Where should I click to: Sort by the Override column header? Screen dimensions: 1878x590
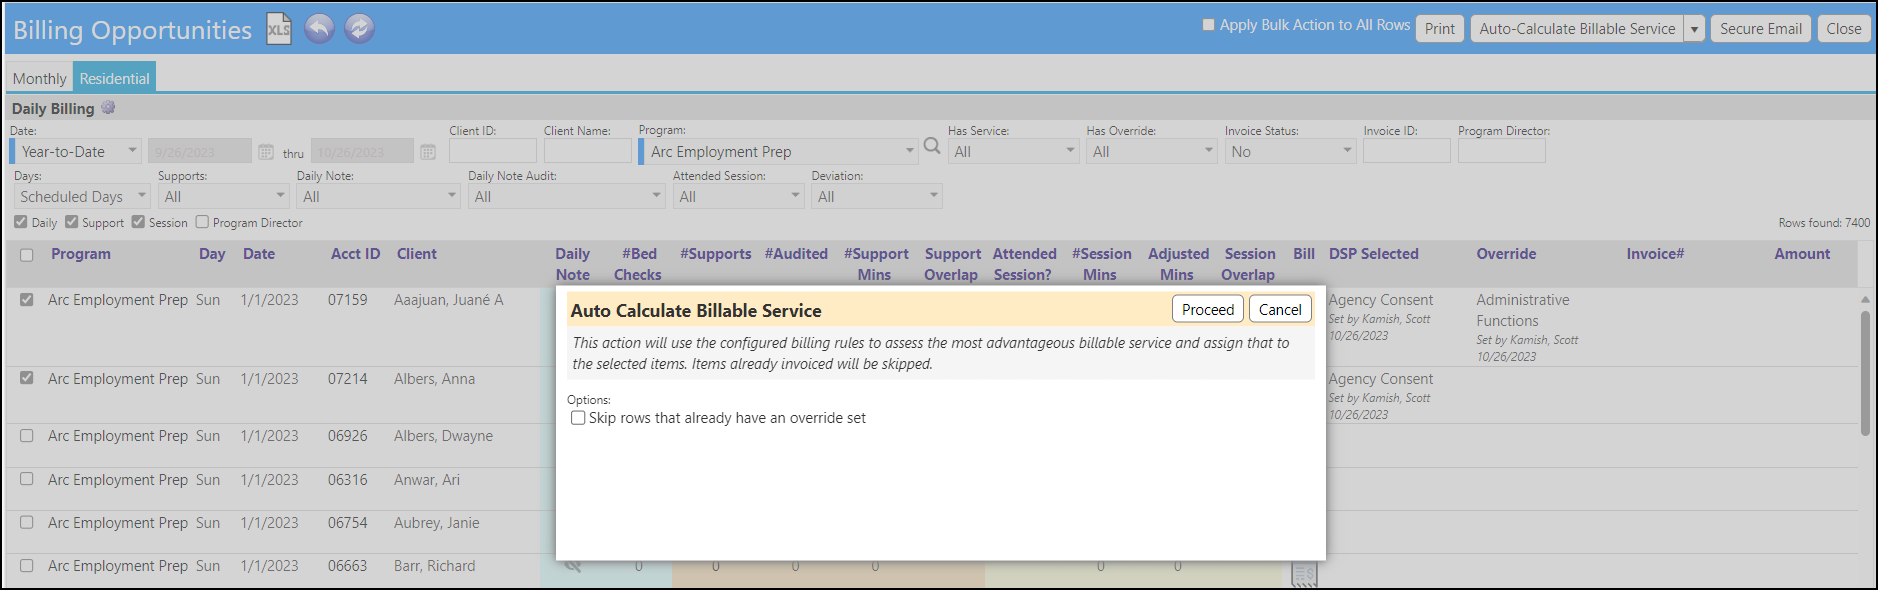[1506, 254]
